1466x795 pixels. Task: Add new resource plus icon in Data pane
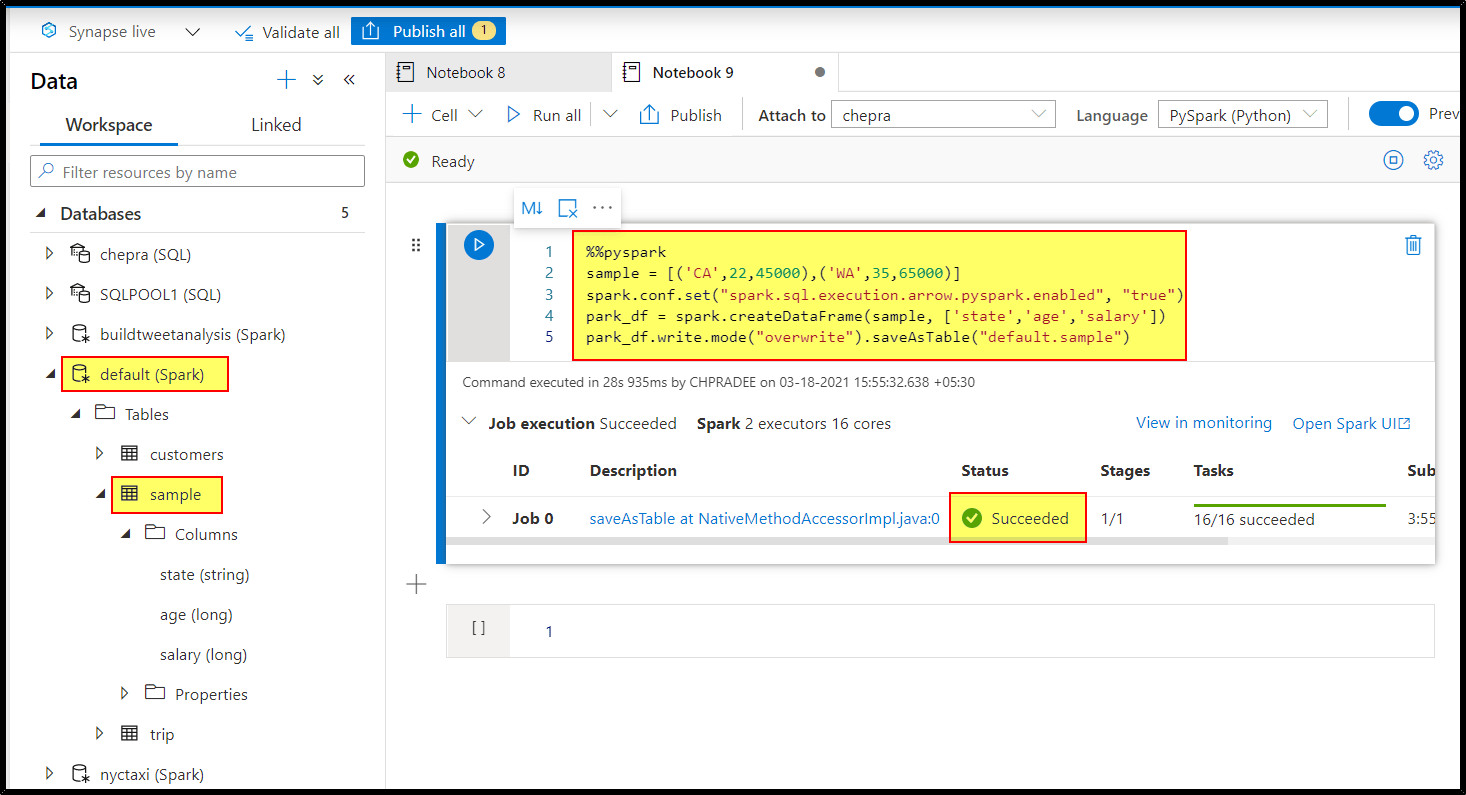(x=286, y=80)
